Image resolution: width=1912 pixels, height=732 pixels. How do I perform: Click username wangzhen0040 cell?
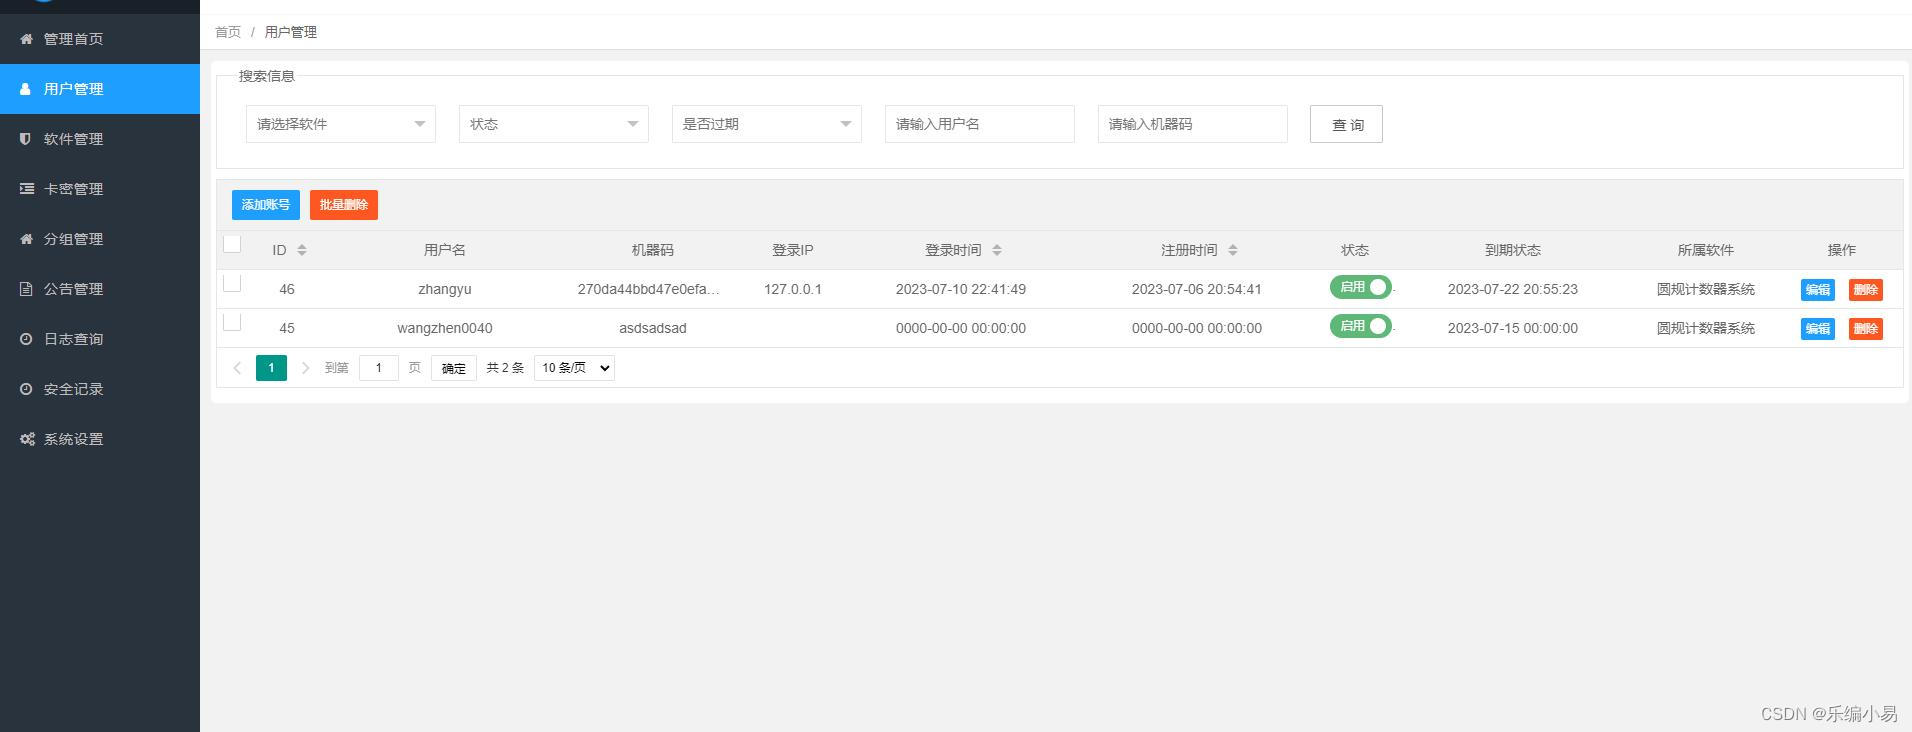point(445,328)
